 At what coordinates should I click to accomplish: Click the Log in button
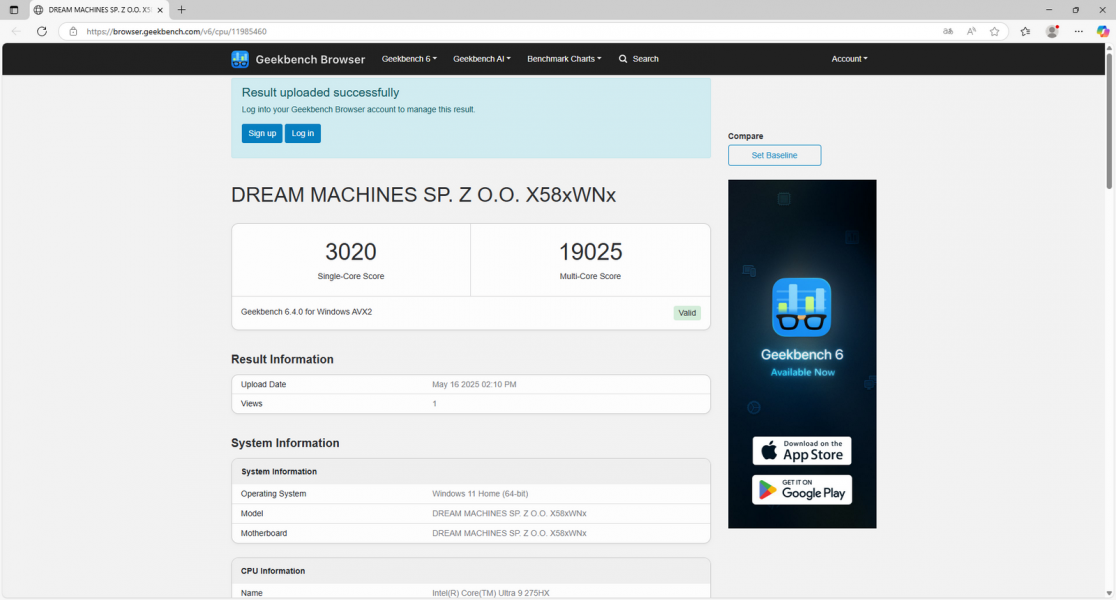click(x=302, y=133)
